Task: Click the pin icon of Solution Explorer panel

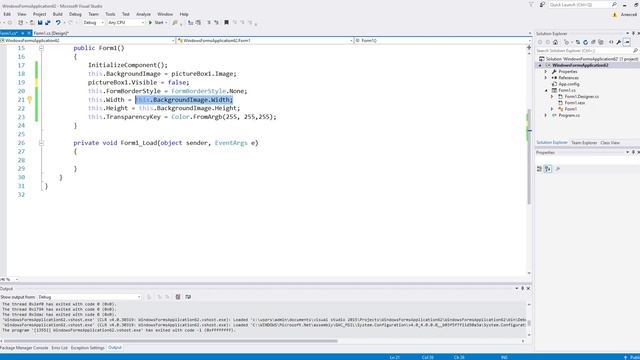Action: (633, 33)
